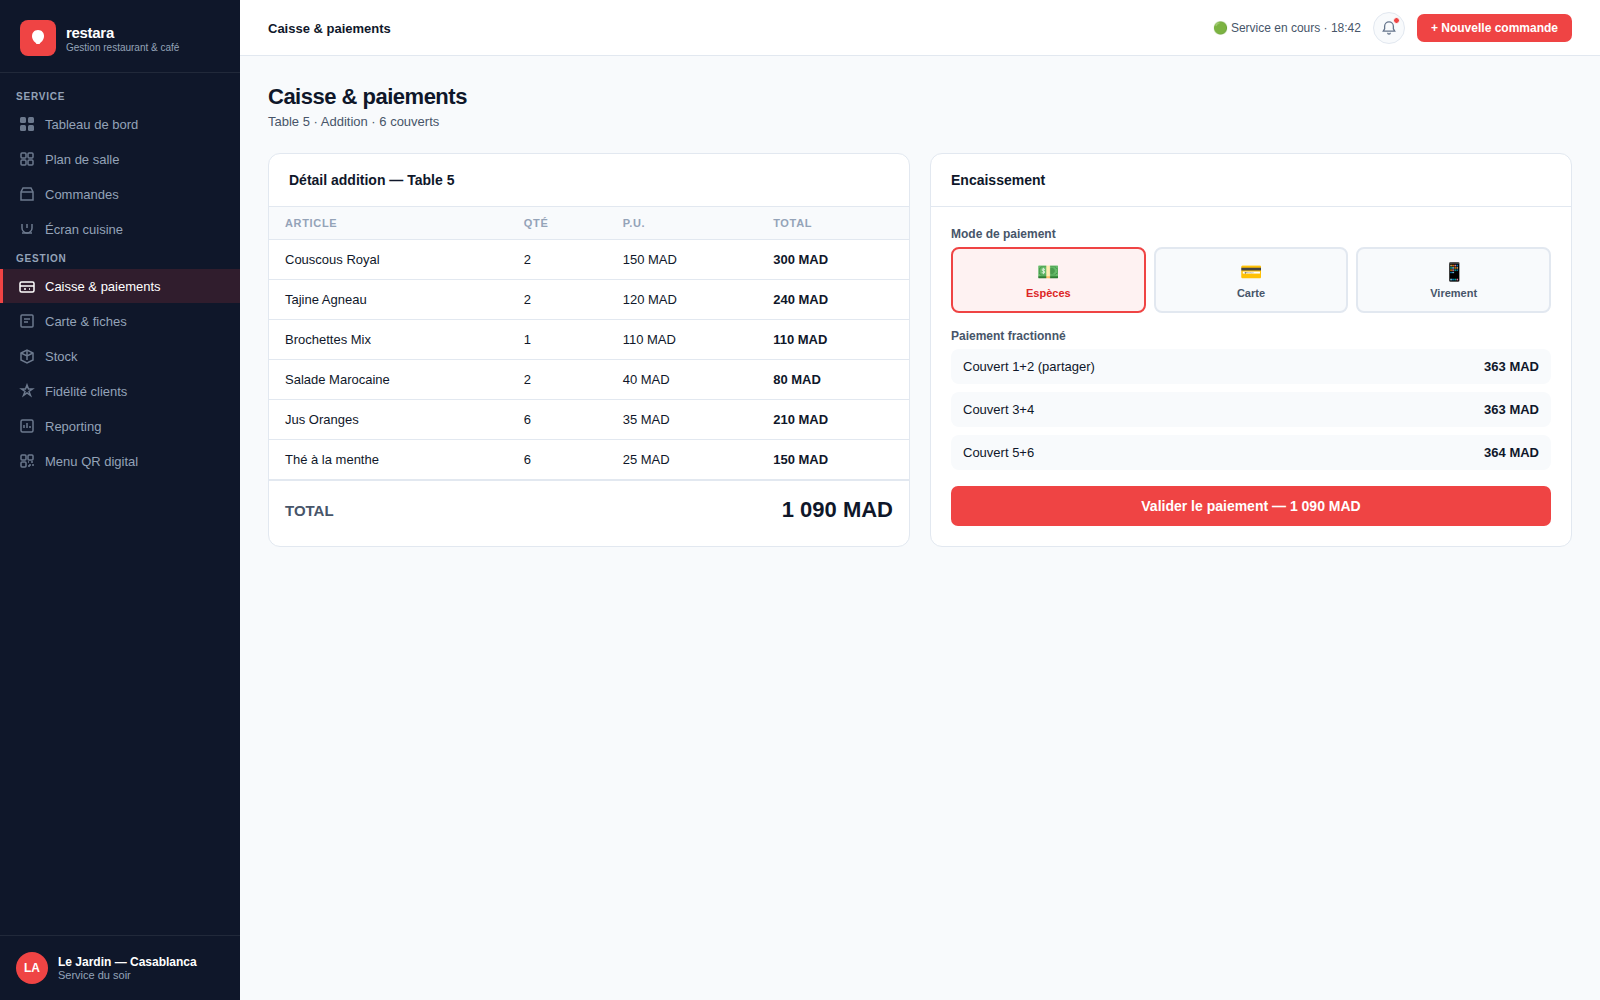Click the Nouvelle commande button
Image resolution: width=1600 pixels, height=1000 pixels.
[x=1494, y=28]
